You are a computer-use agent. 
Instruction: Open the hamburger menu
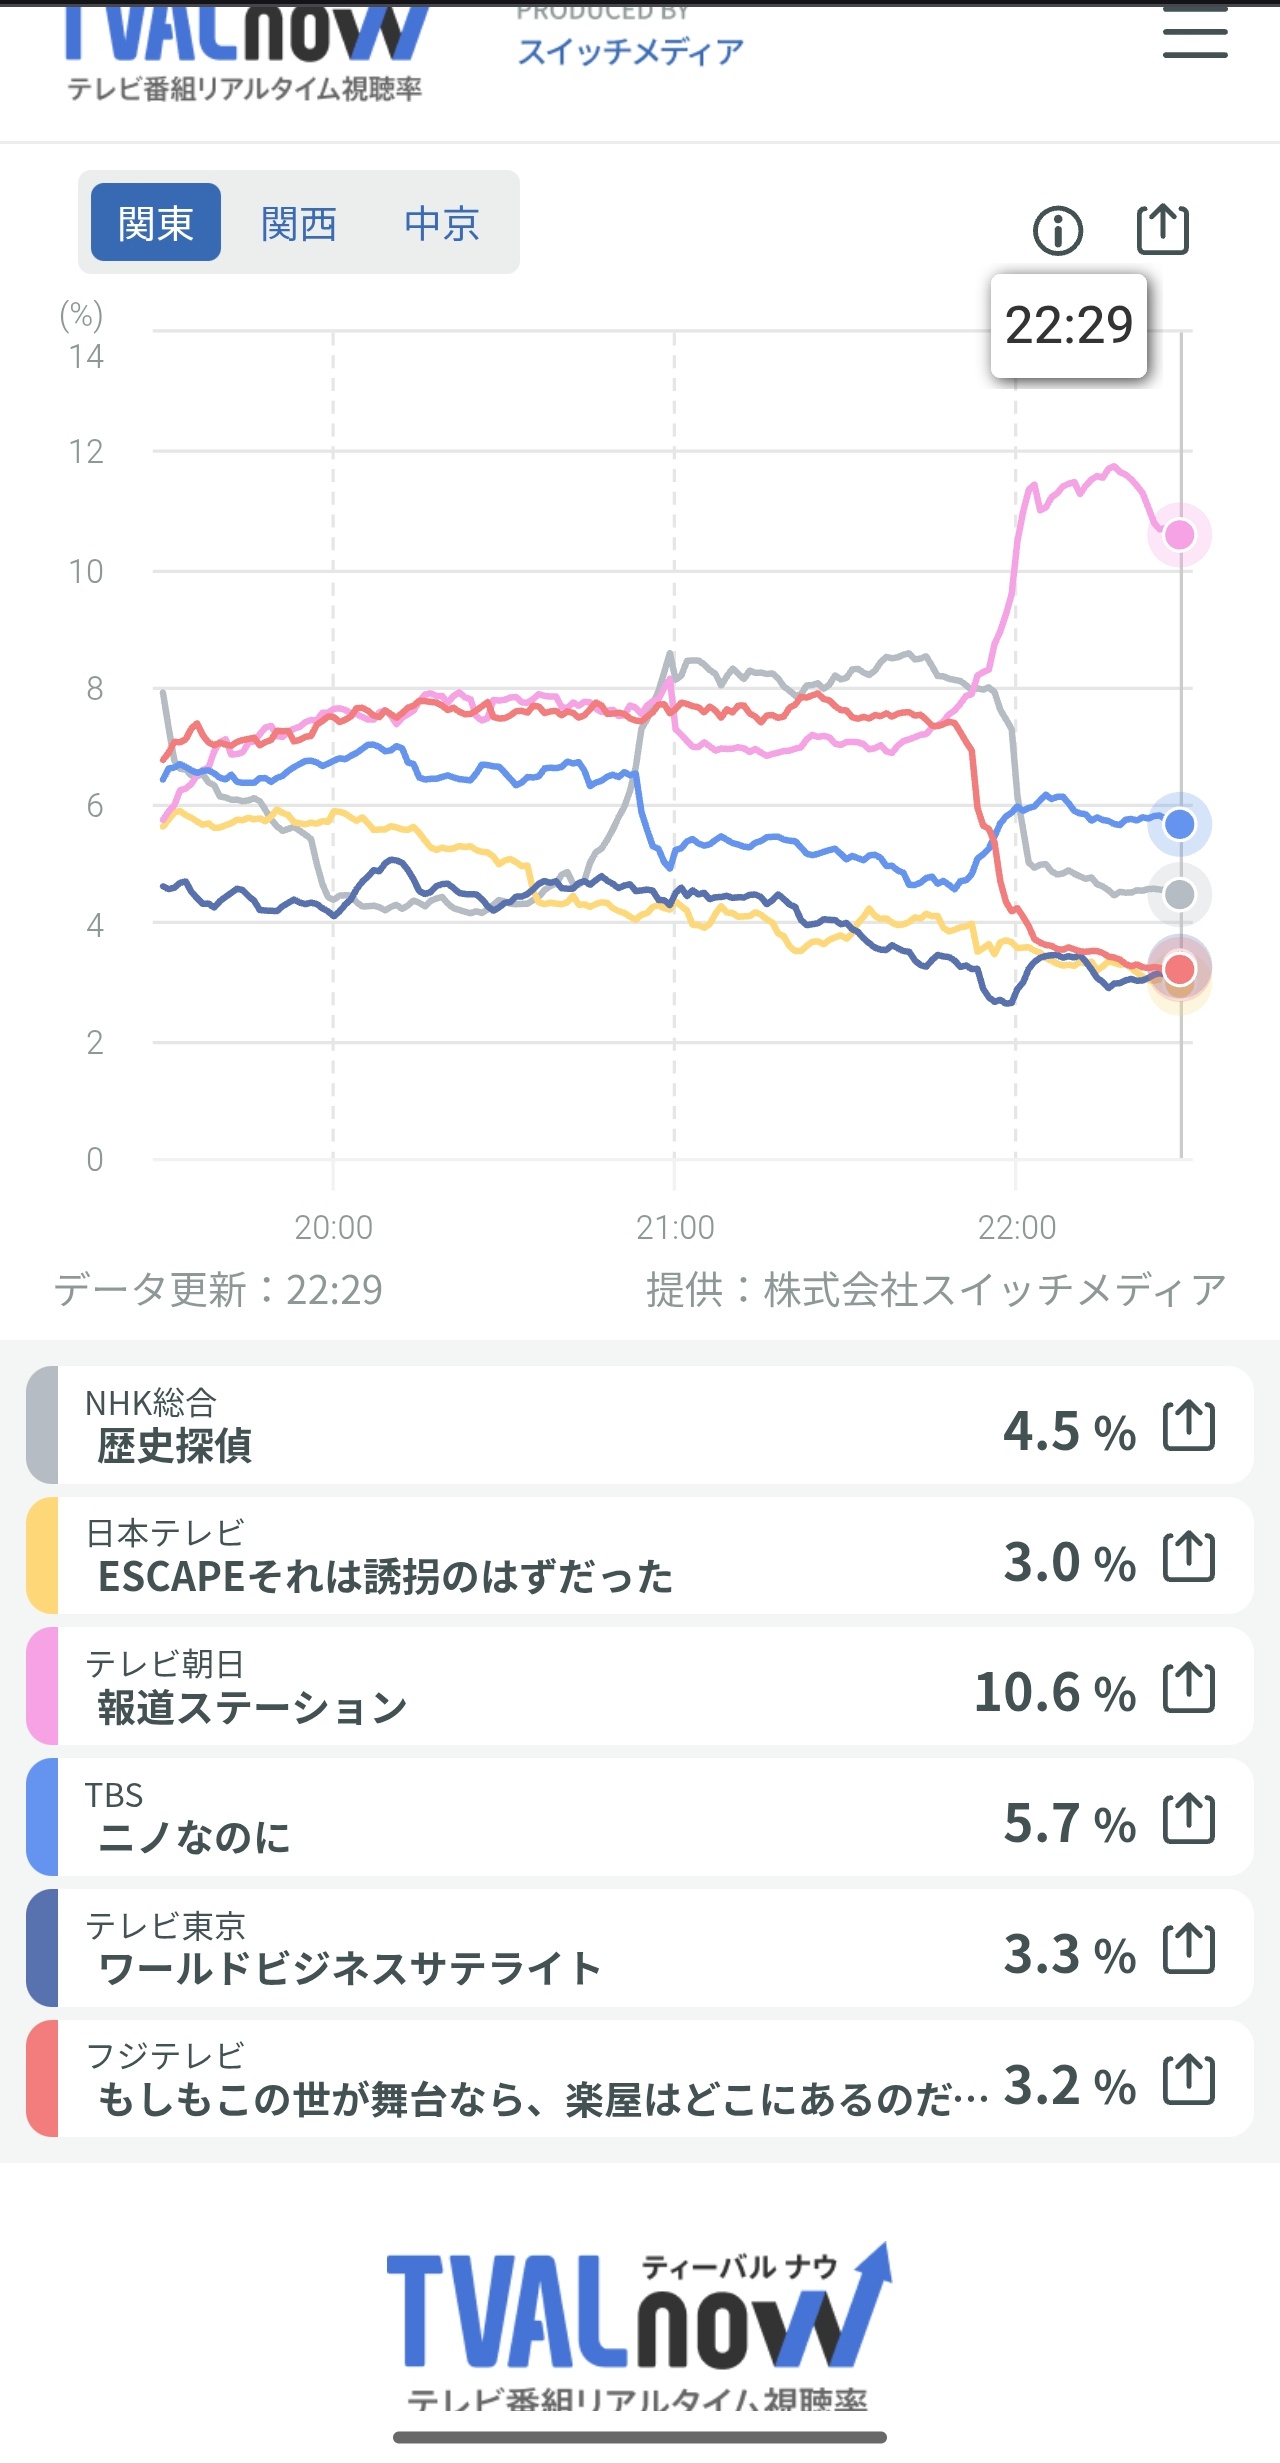(1195, 35)
